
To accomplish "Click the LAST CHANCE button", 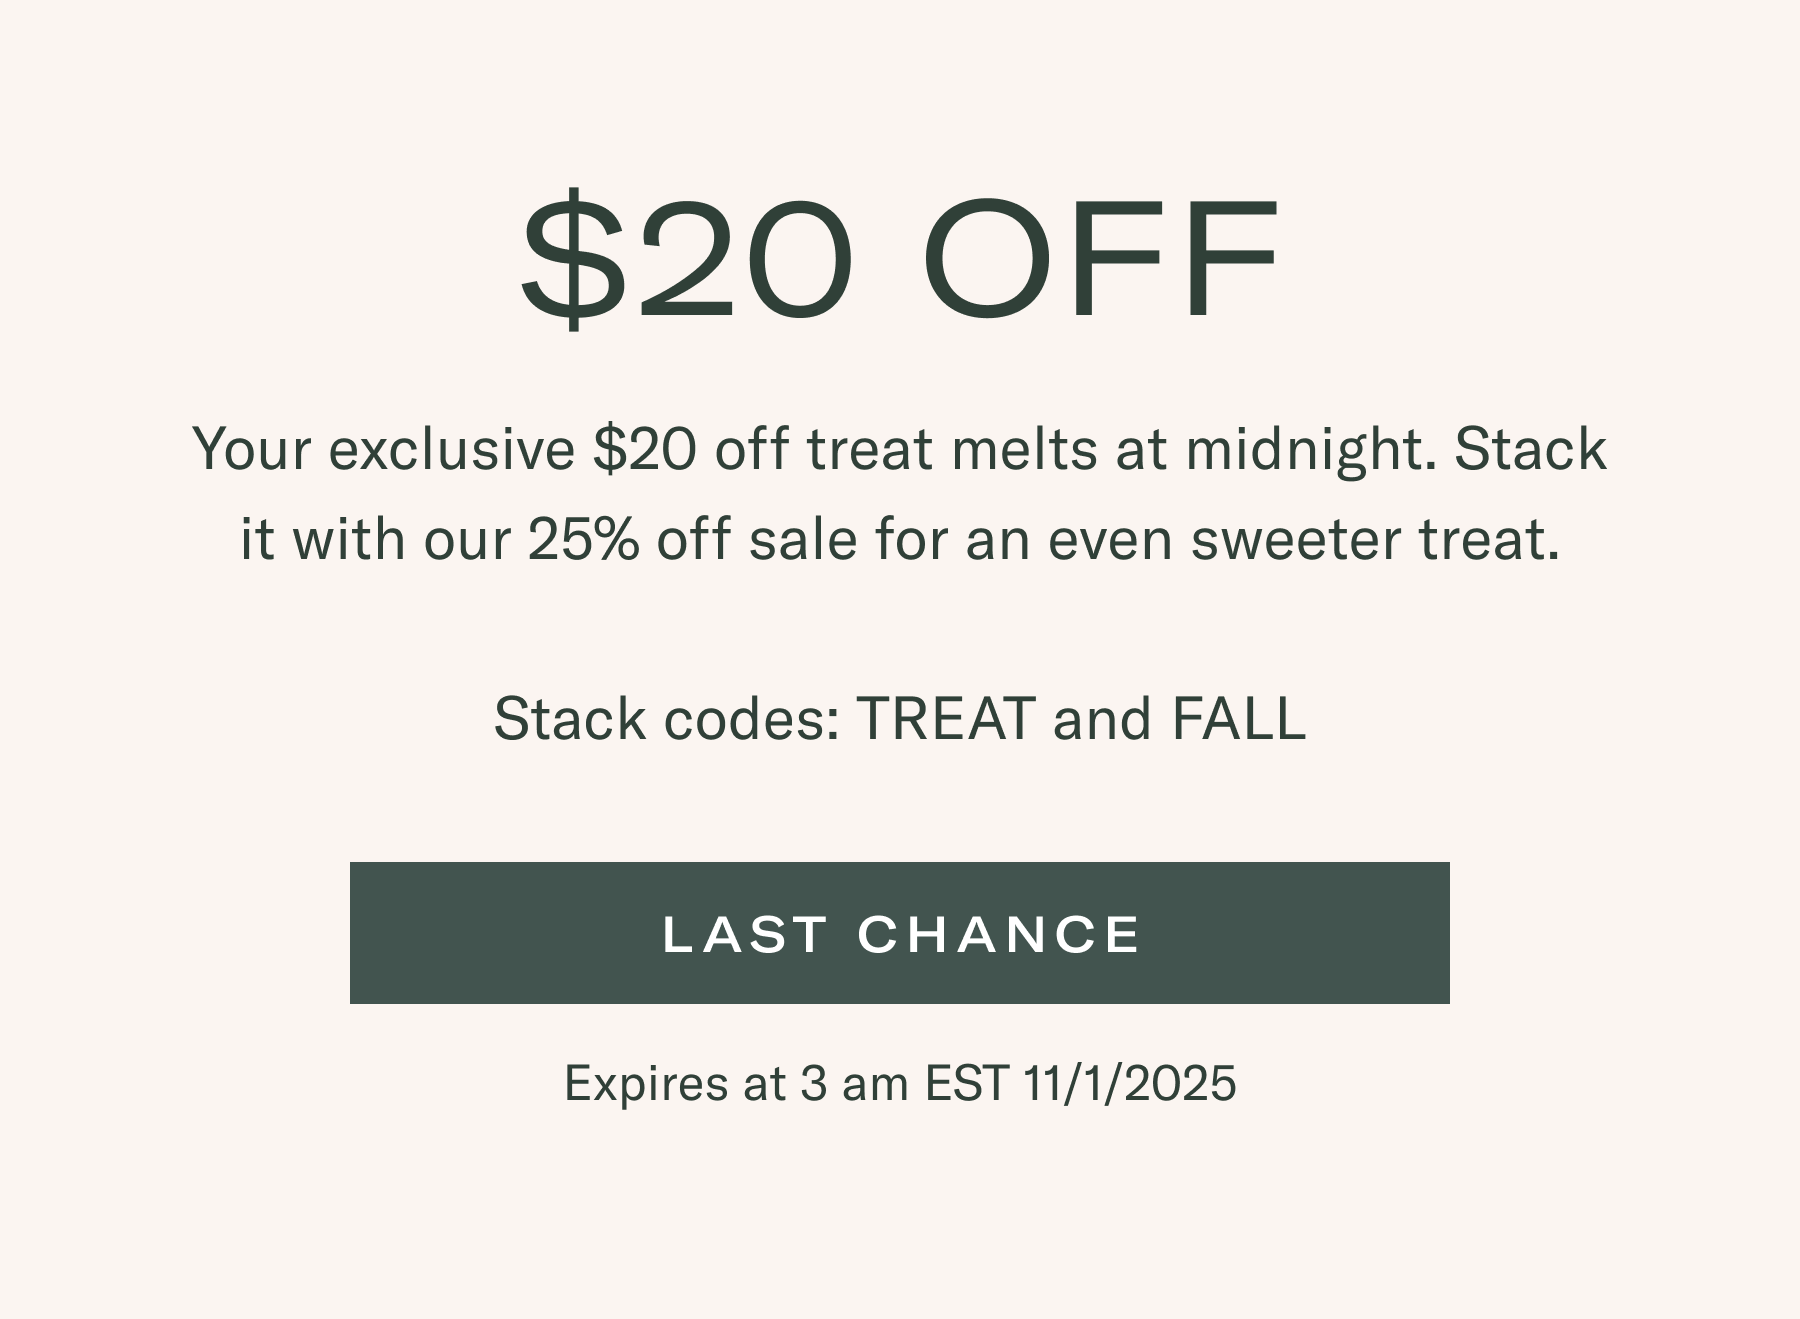I will click(899, 933).
